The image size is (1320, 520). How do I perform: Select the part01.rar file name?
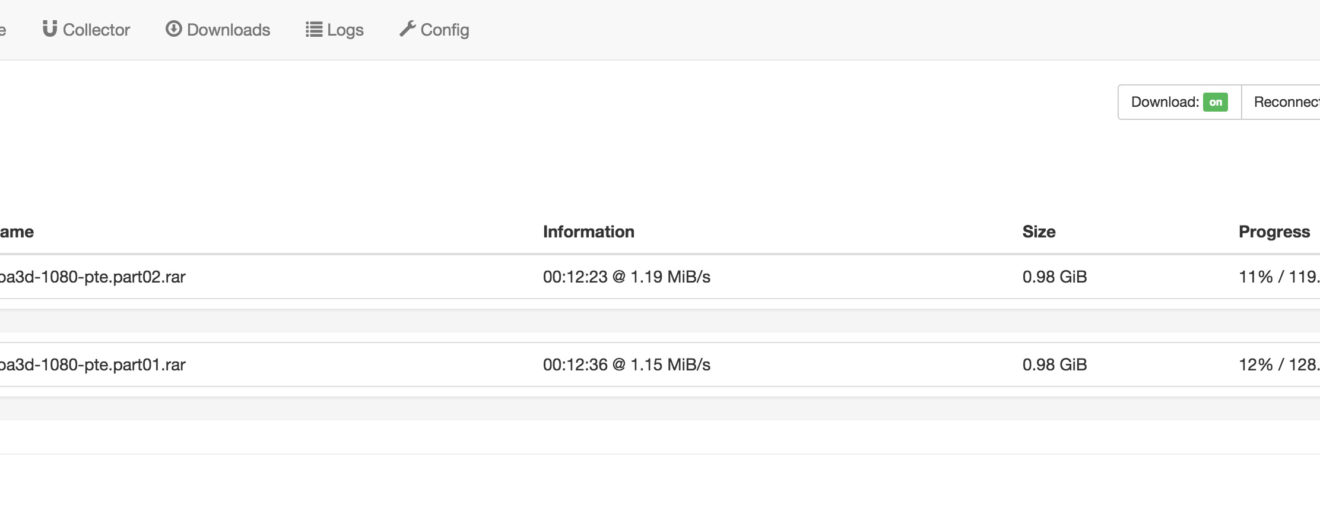point(92,365)
